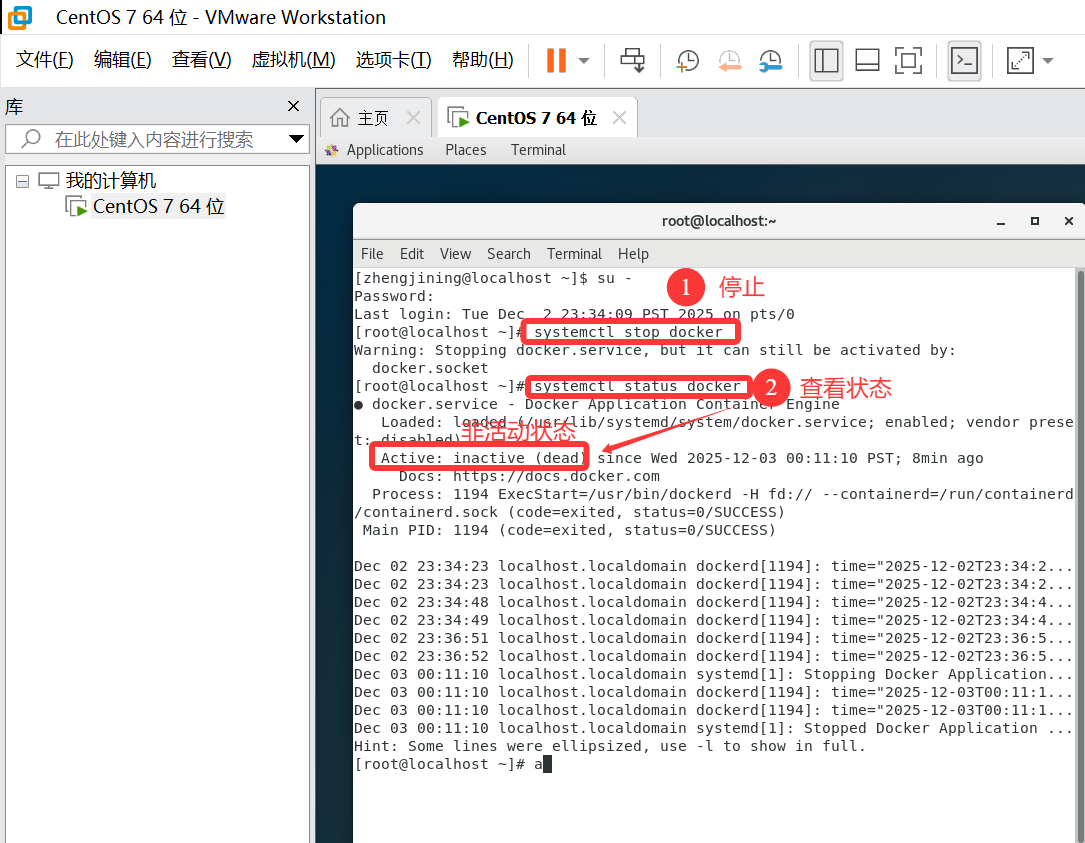Show the virtual machine thumbnail bar

point(866,60)
